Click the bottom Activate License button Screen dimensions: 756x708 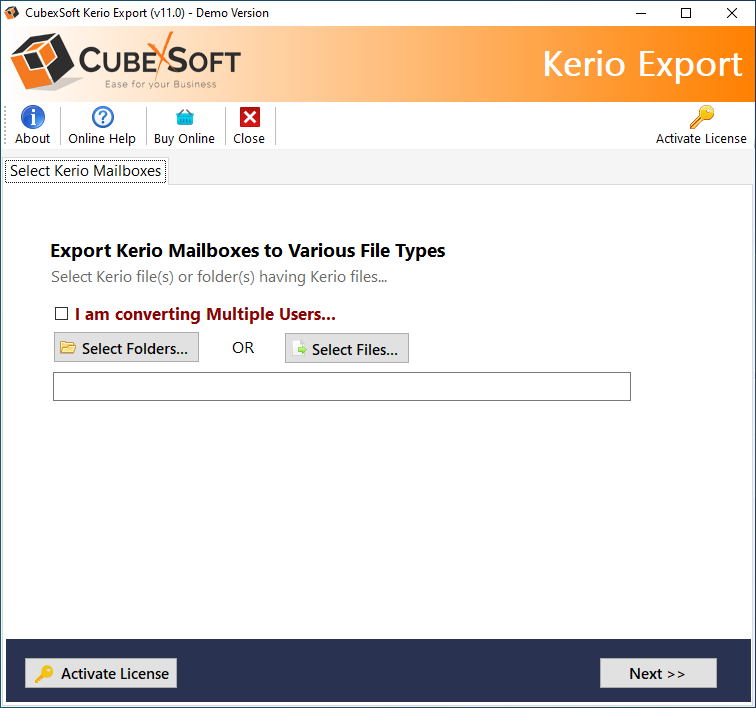click(x=101, y=673)
